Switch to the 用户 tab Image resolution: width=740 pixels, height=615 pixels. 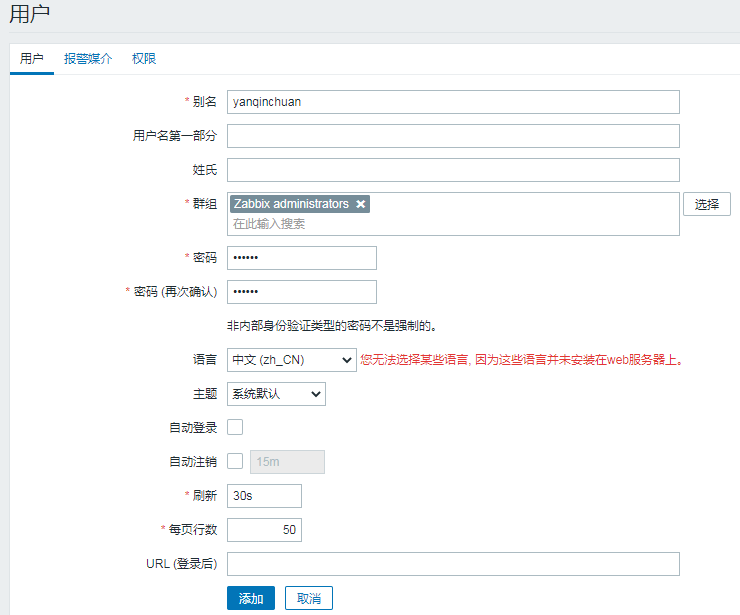32,59
